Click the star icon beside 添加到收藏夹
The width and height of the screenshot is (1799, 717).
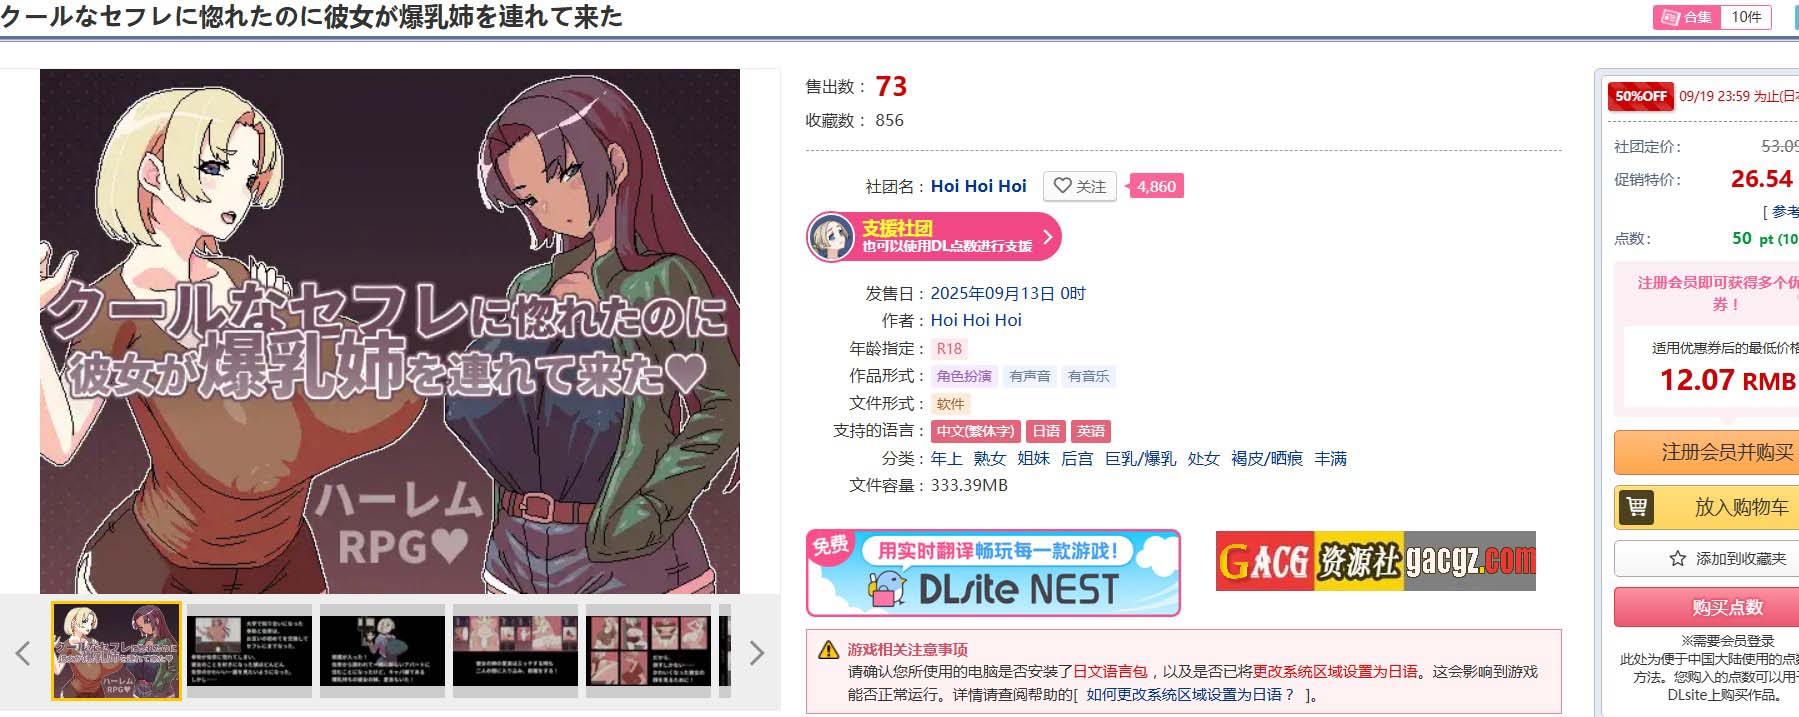(1678, 559)
